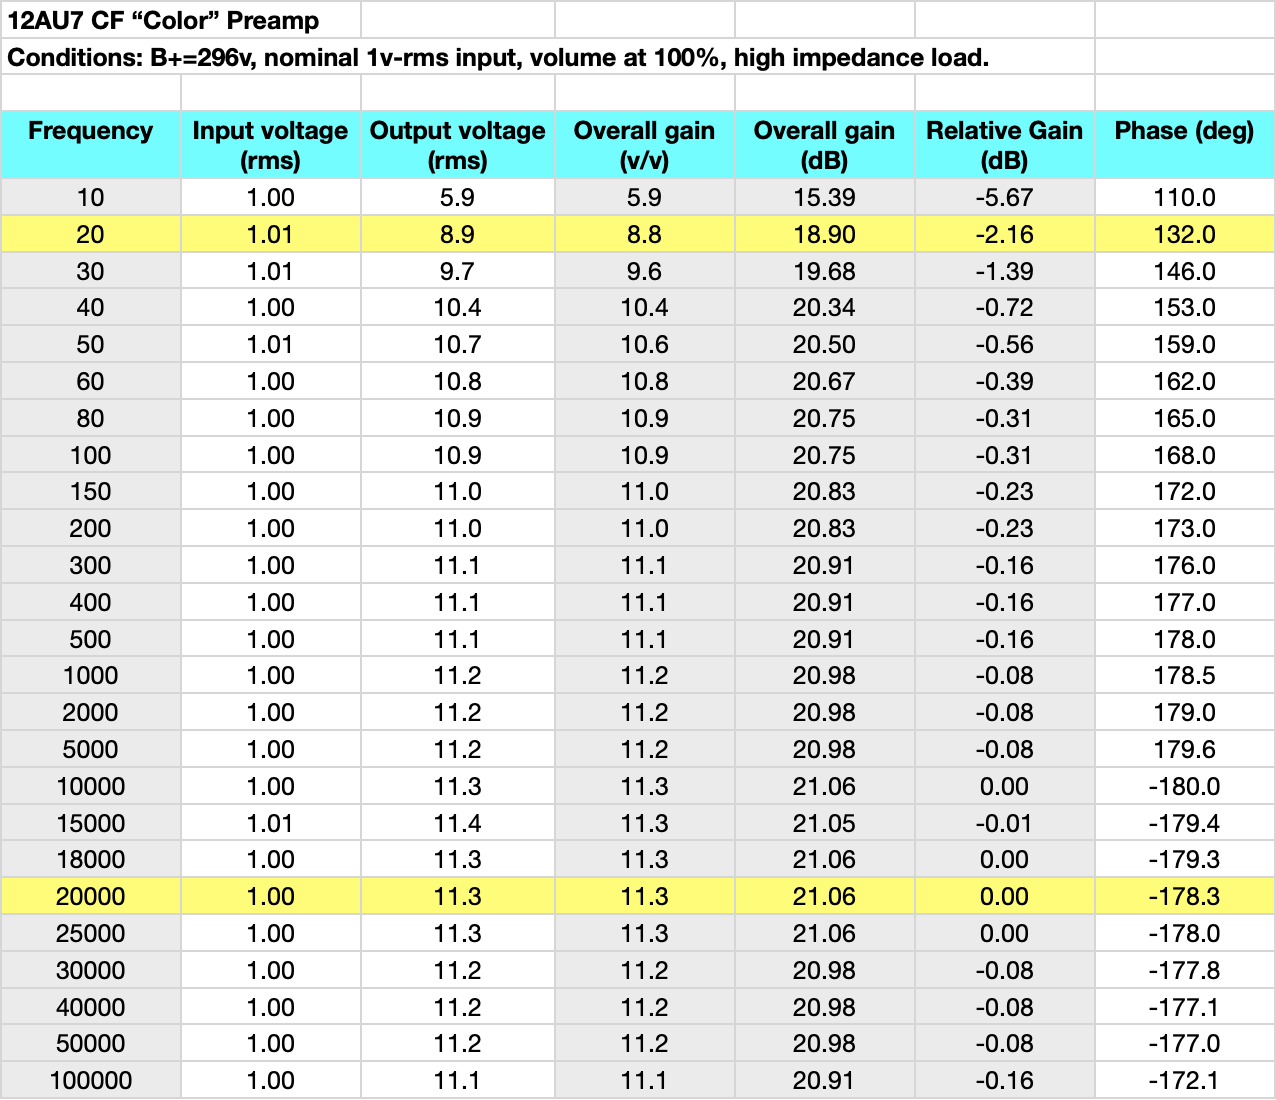Click the phase cell 176.0

[1184, 565]
